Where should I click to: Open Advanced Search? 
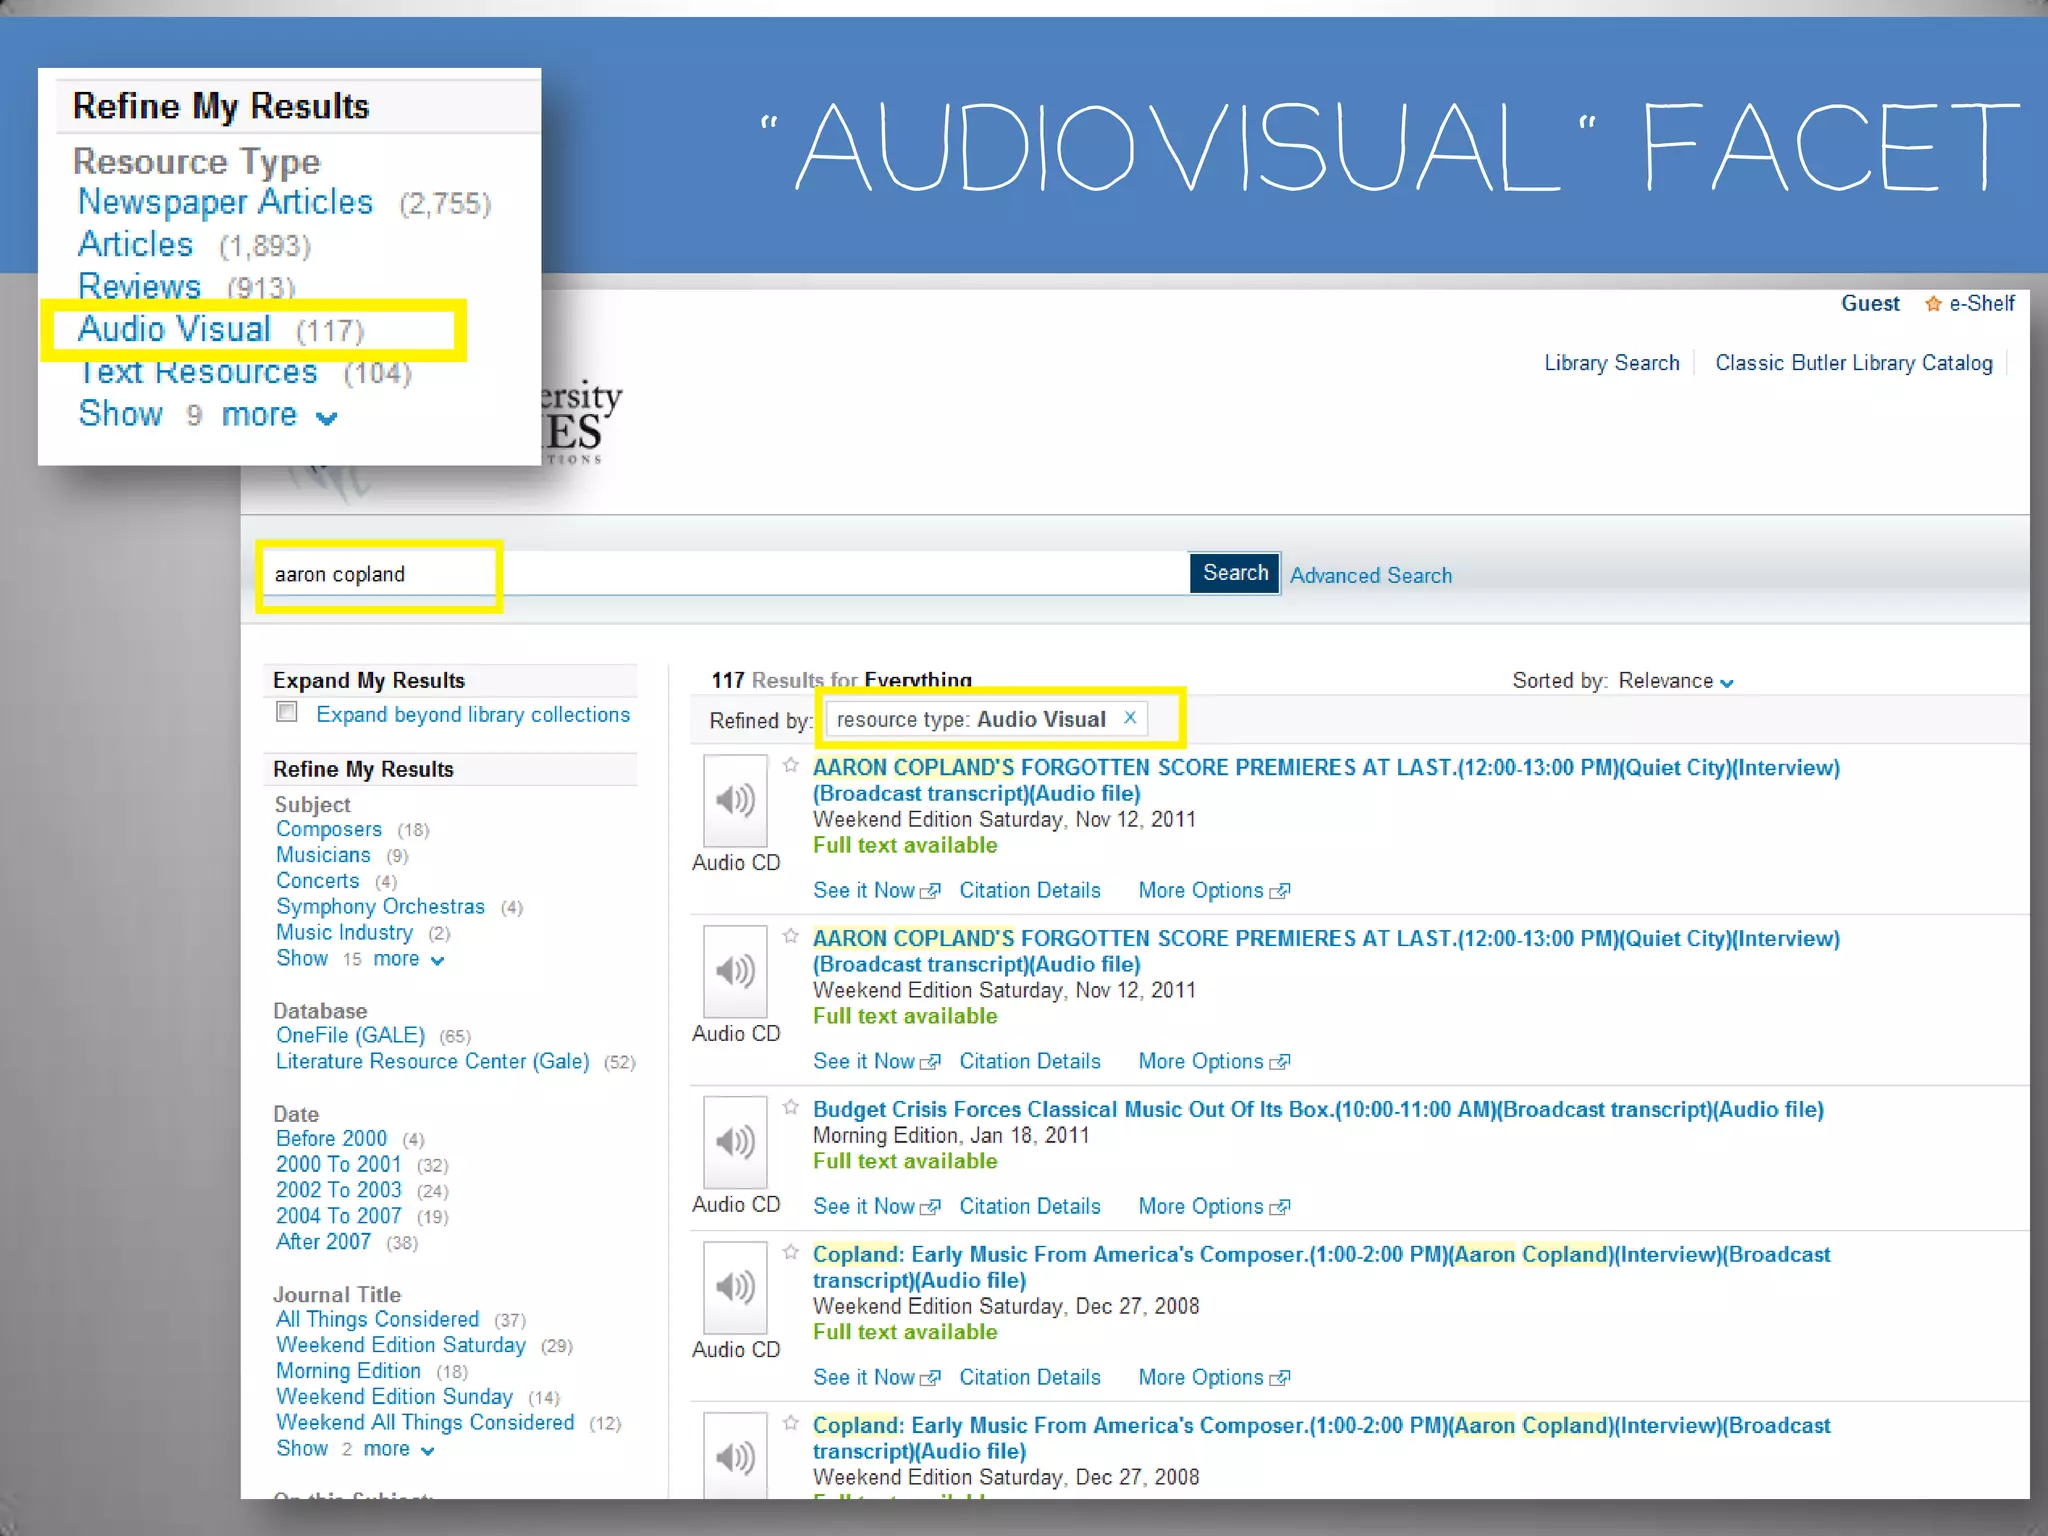[x=1370, y=576]
